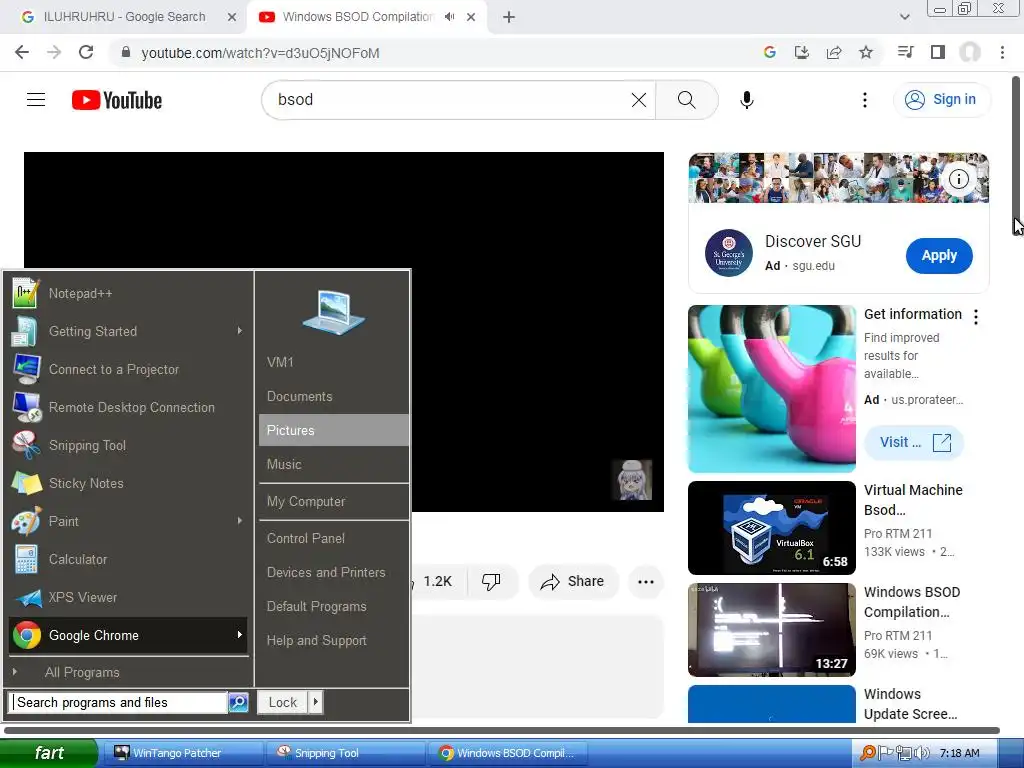Click the fart Start button
The width and height of the screenshot is (1024, 768).
[49, 753]
